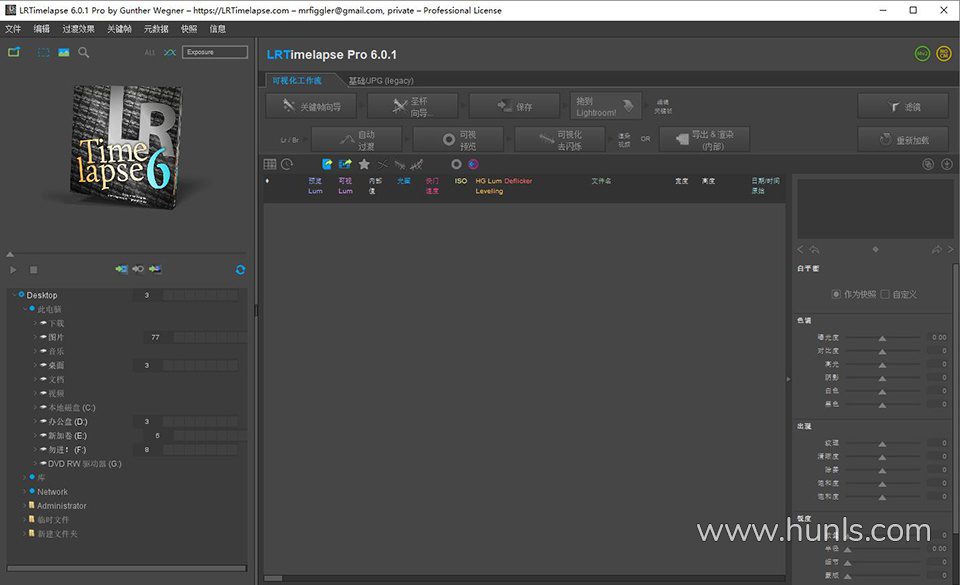The image size is (960, 585).
Task: Click the blue refresh icon above folder tree
Action: pyautogui.click(x=240, y=270)
